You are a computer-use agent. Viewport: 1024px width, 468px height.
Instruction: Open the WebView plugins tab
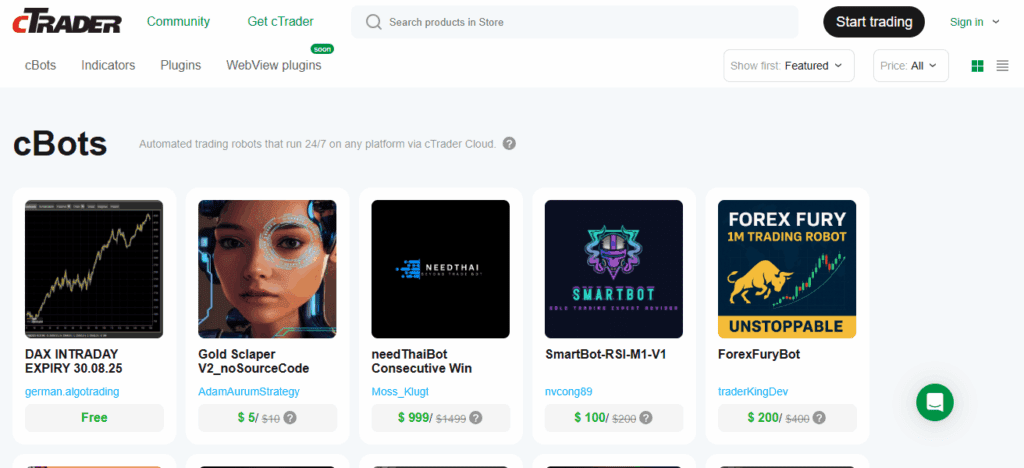(274, 65)
